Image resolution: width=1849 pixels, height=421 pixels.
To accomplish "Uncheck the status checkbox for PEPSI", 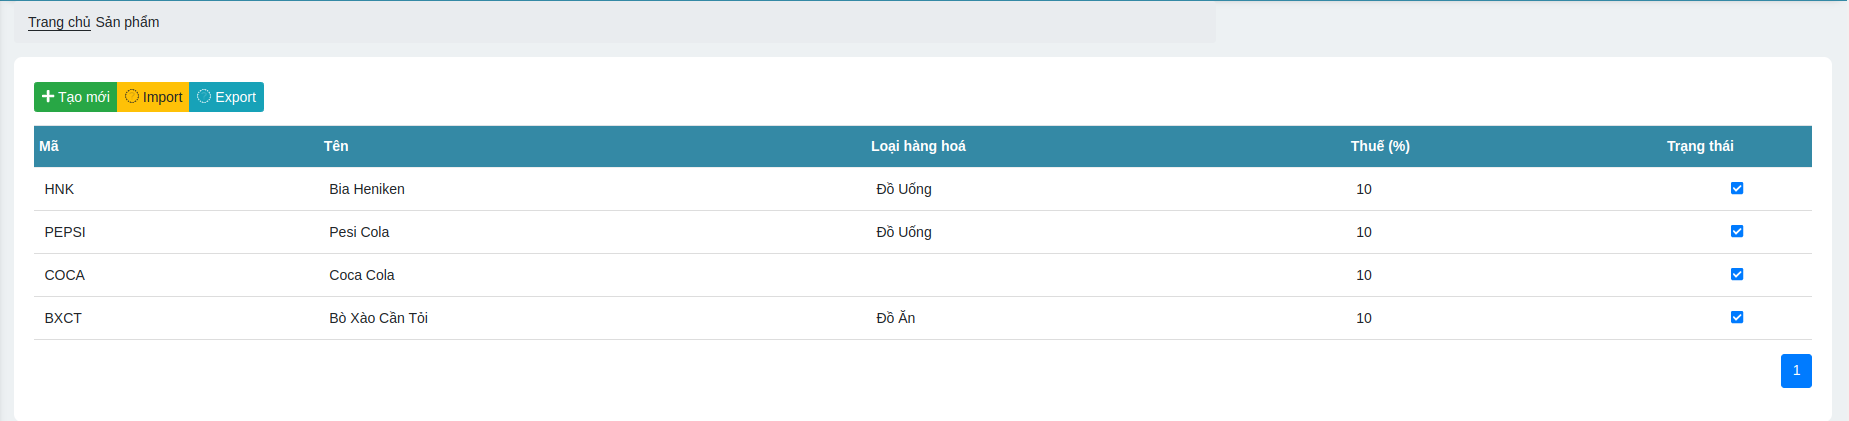I will [1737, 231].
